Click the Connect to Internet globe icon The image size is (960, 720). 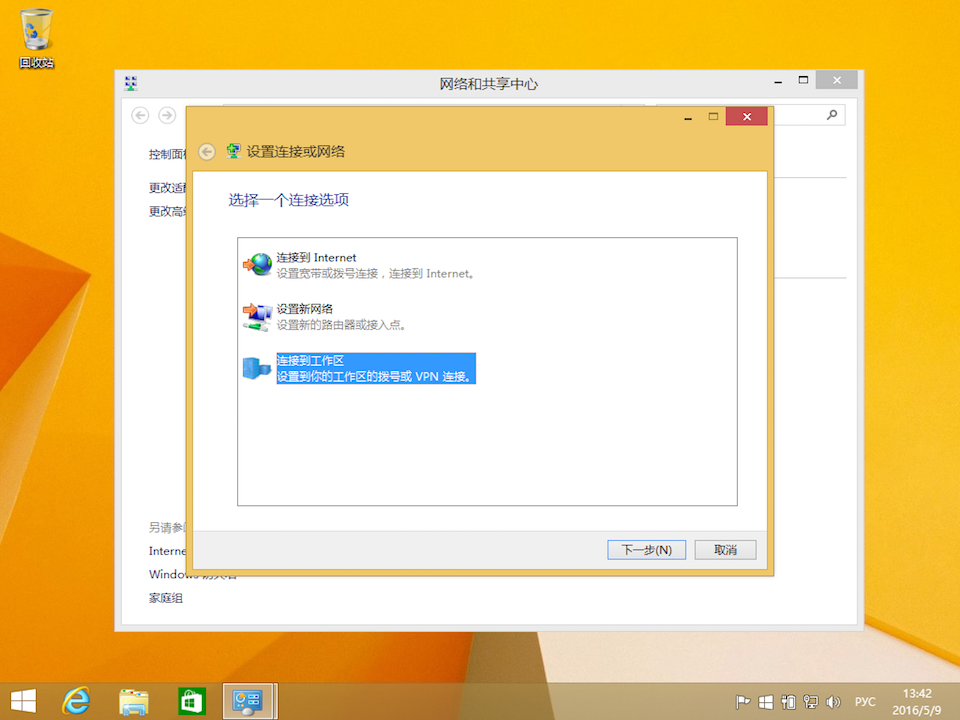coord(257,264)
